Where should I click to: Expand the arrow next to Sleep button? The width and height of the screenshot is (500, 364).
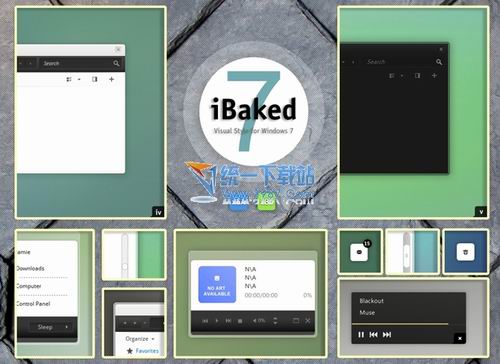coord(66,327)
